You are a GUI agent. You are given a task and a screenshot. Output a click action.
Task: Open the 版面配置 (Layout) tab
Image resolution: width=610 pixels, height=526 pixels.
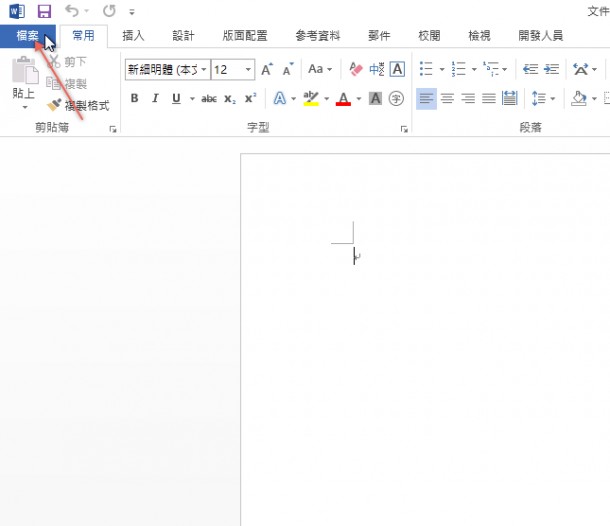click(245, 36)
